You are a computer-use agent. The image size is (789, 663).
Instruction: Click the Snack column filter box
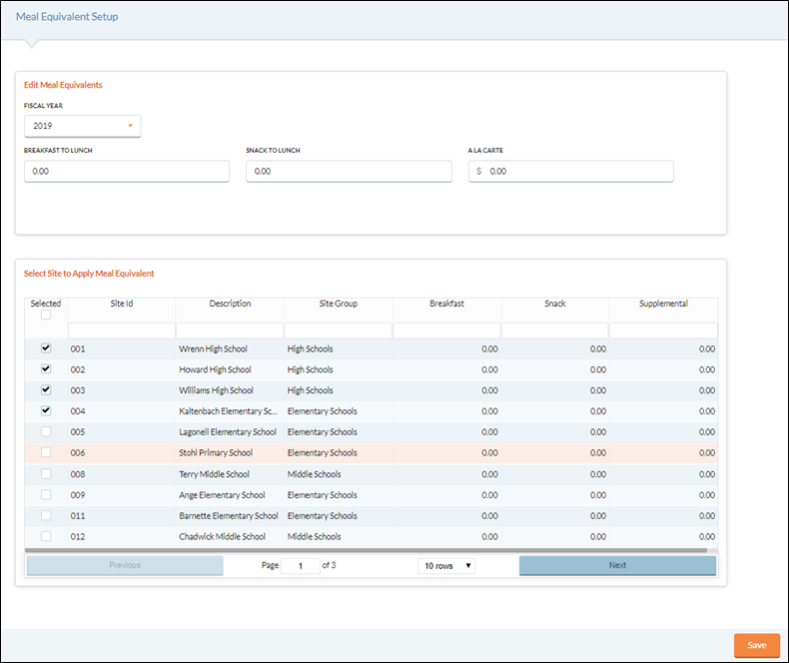coord(555,330)
